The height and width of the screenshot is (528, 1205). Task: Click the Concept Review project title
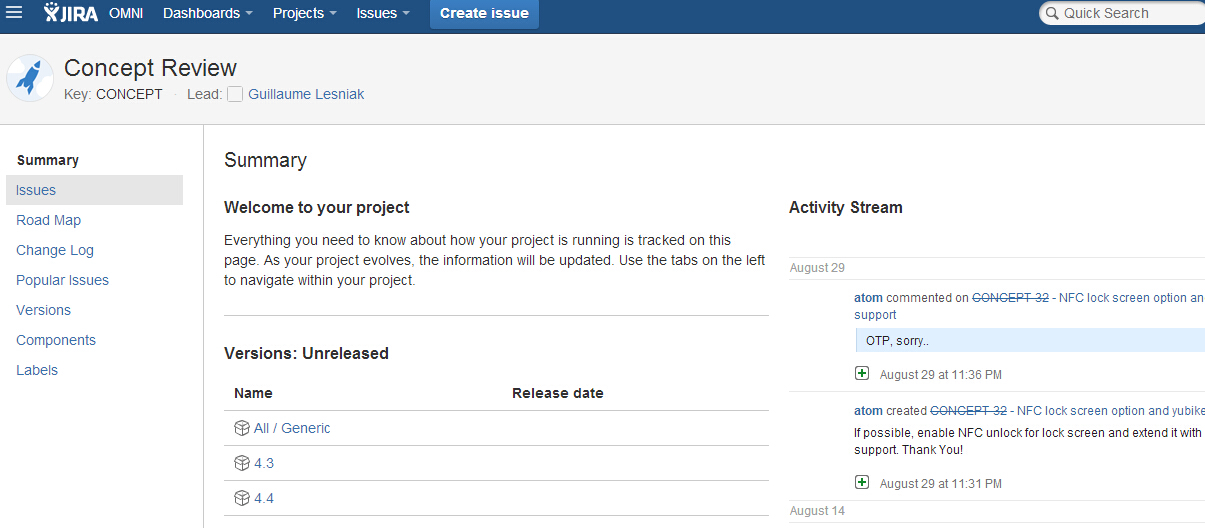150,68
